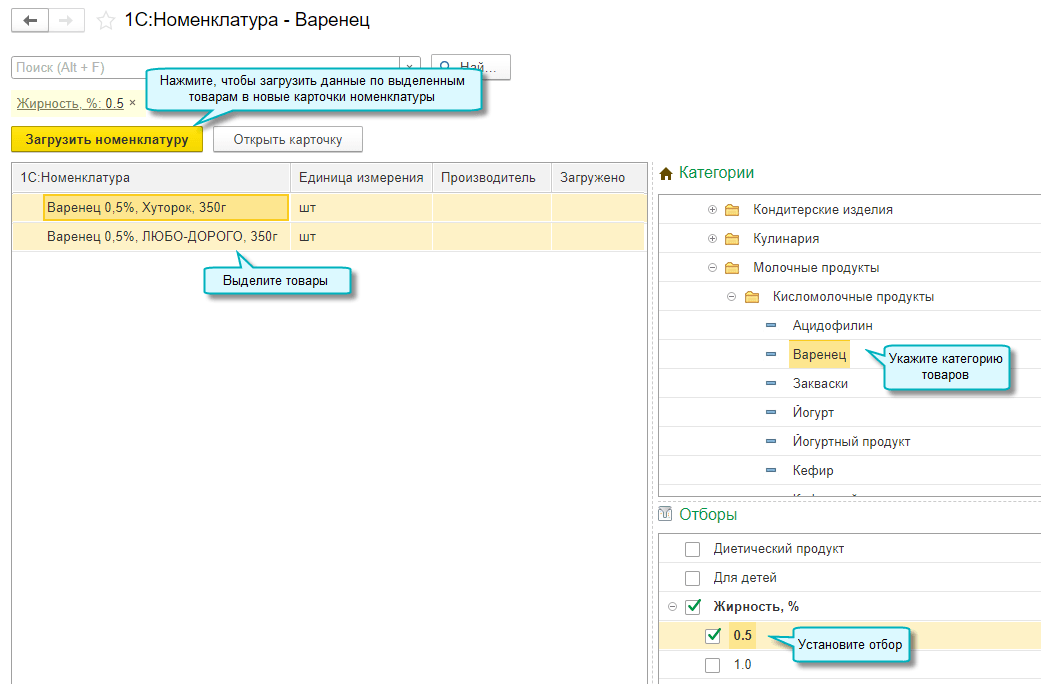Select the Йогурт category
1041x684 pixels.
[813, 413]
